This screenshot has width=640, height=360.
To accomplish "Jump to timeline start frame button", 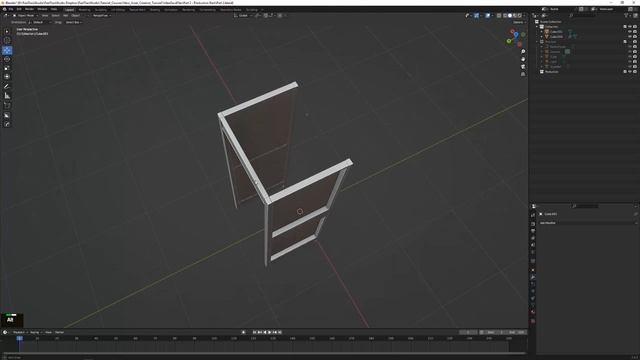I will (x=254, y=332).
